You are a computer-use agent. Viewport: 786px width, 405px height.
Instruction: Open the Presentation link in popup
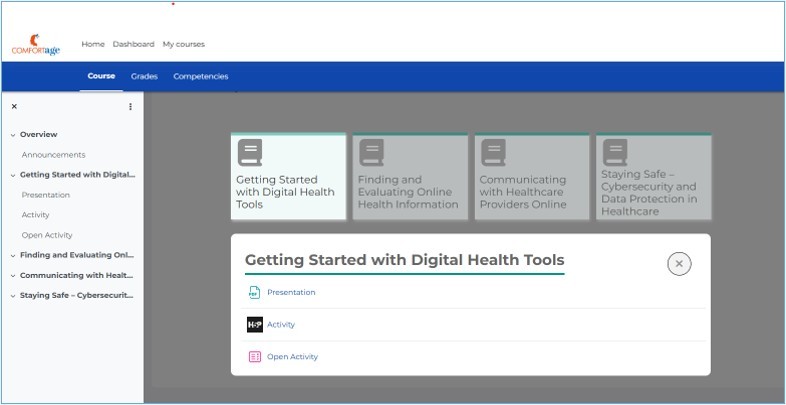291,292
